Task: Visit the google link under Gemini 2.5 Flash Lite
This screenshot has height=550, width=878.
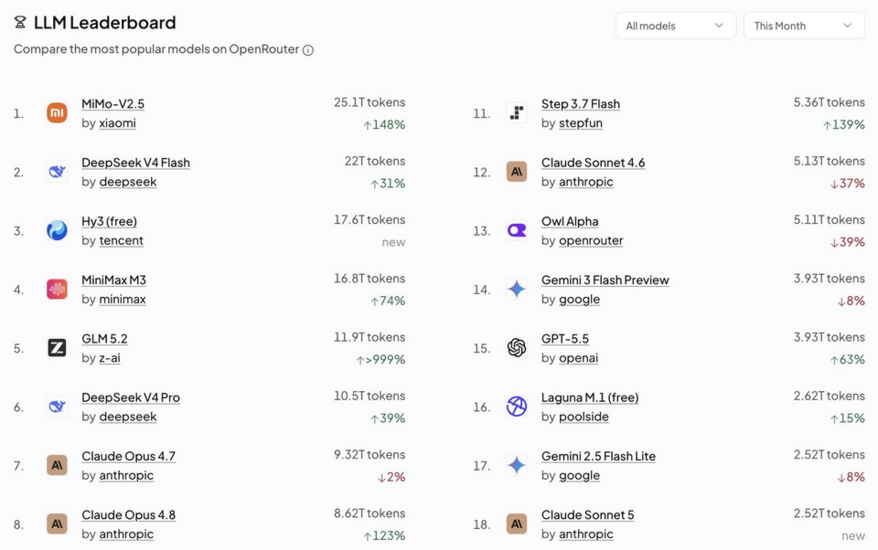Action: click(x=579, y=476)
